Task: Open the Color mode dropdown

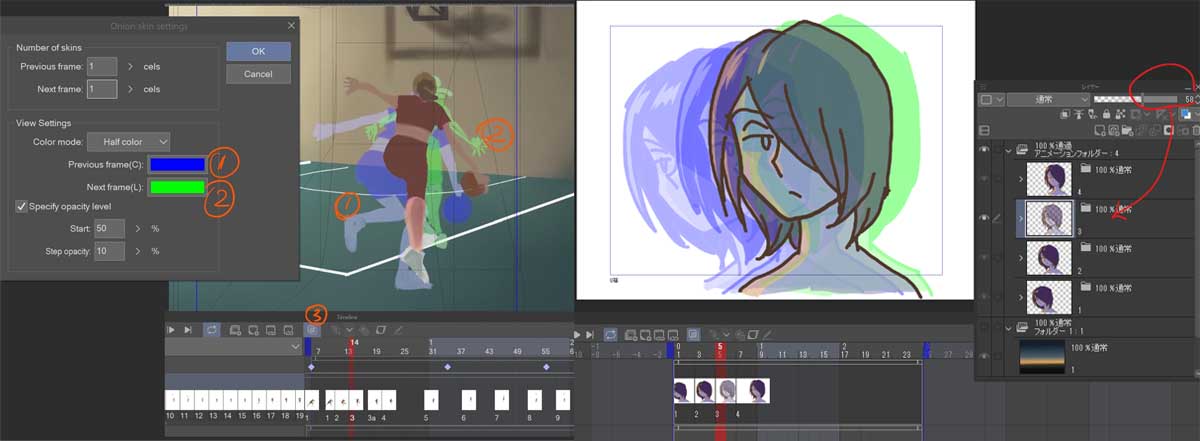Action: [x=129, y=142]
